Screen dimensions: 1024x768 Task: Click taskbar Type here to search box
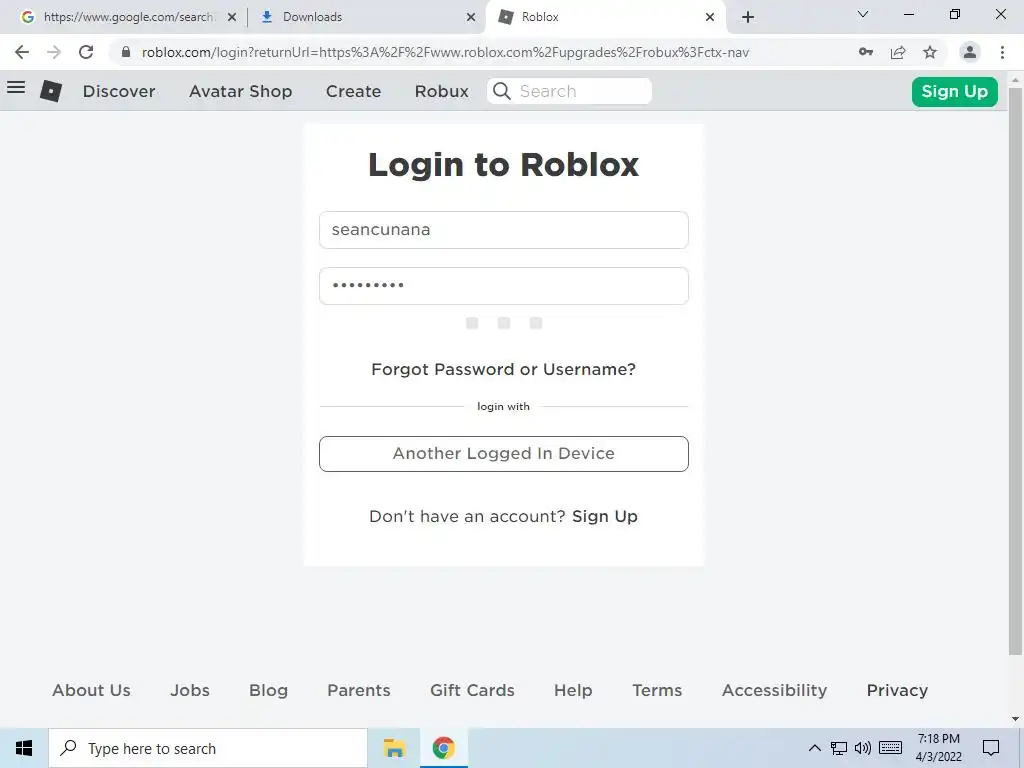tap(208, 748)
